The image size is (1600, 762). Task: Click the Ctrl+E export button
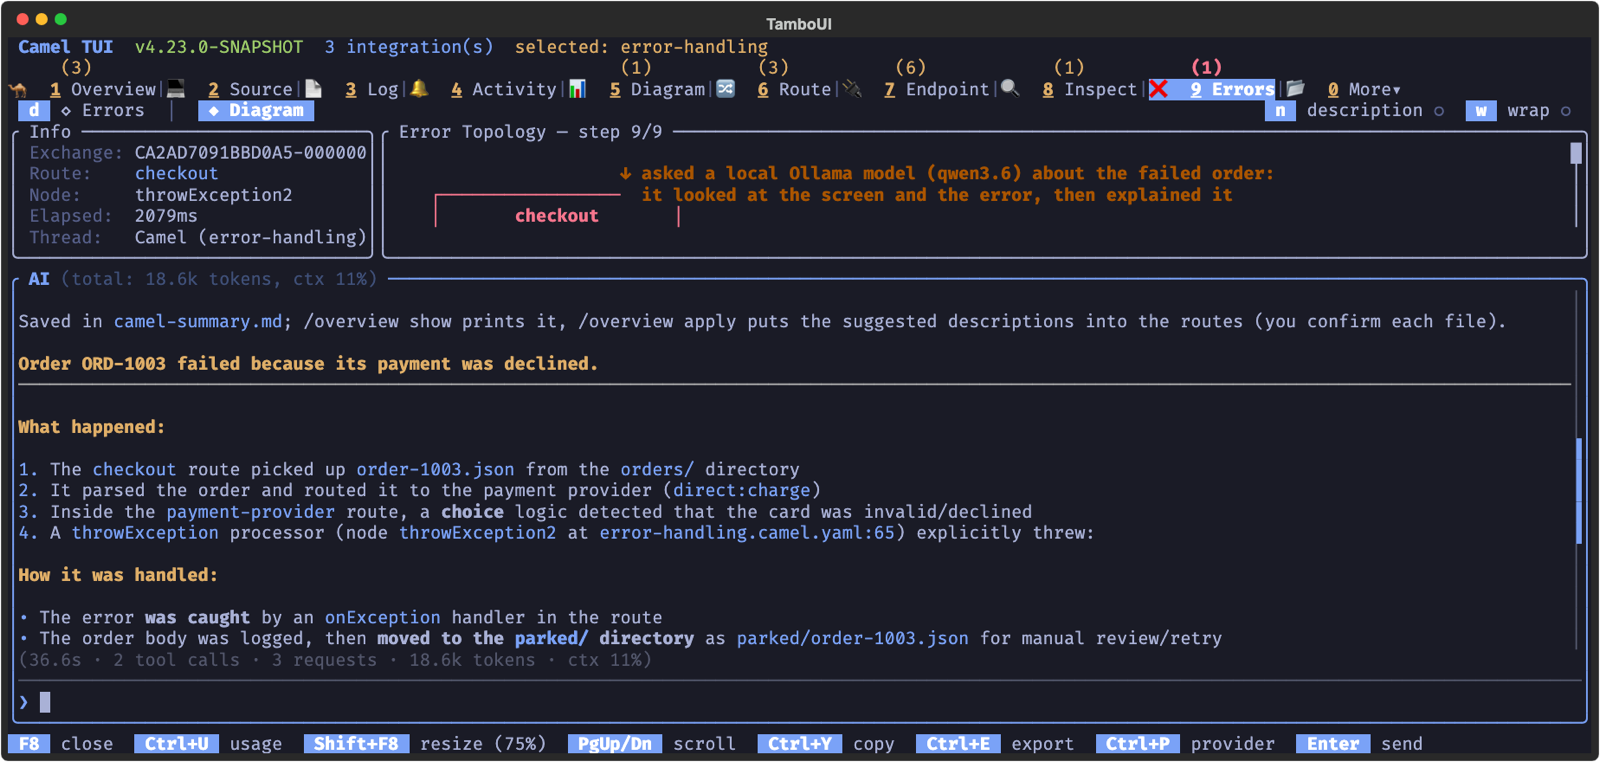coord(995,743)
